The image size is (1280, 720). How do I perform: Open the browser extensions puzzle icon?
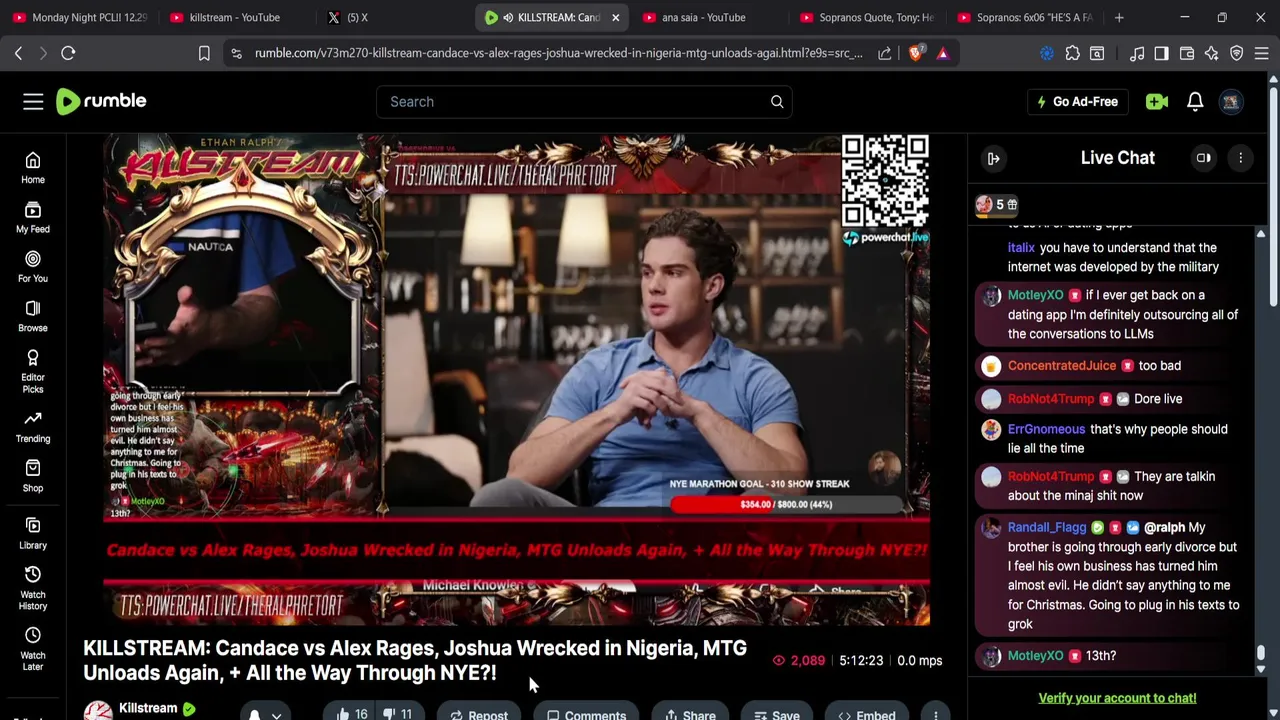click(x=1073, y=53)
